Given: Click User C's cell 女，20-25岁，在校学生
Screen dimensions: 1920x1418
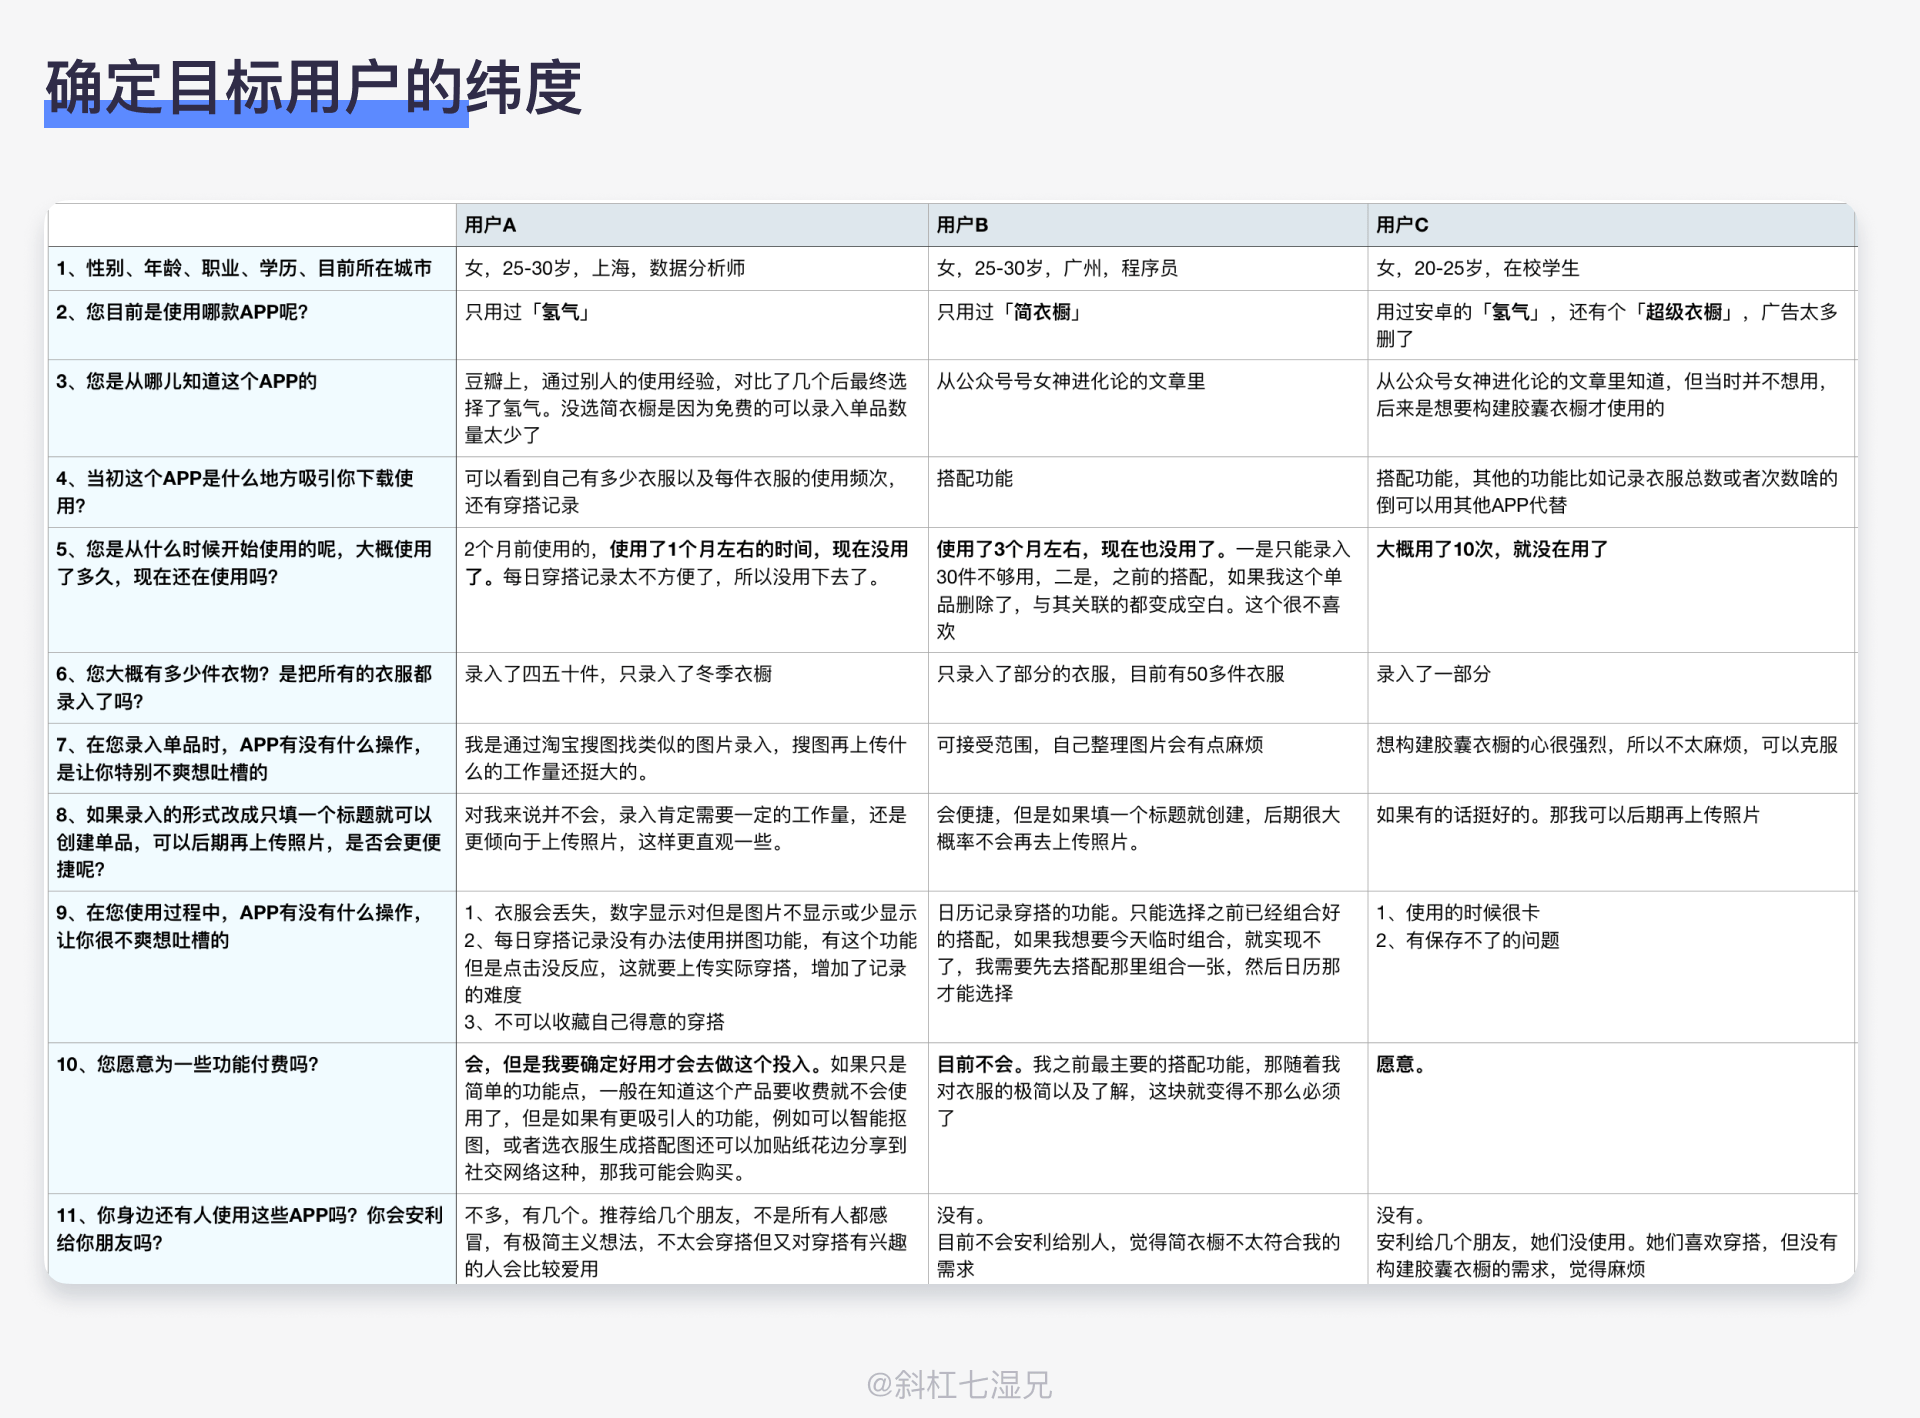Looking at the screenshot, I should click(1477, 268).
